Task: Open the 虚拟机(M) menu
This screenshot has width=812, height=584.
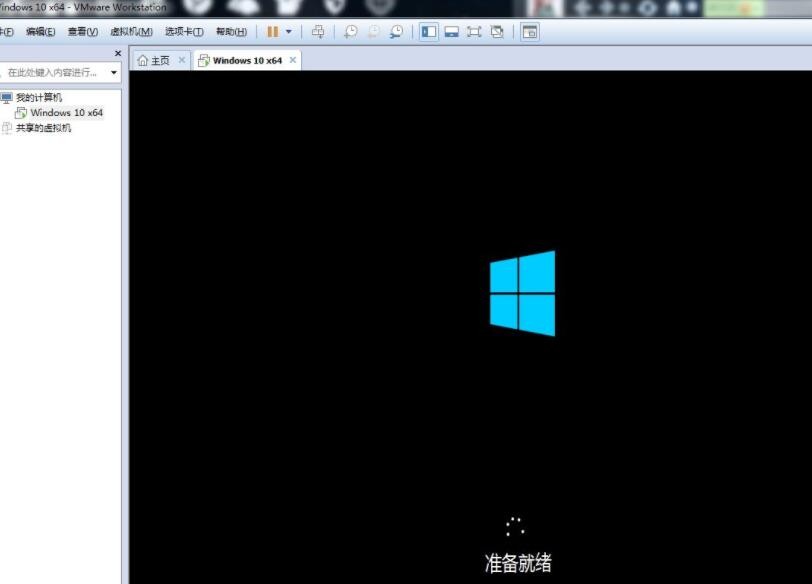Action: pos(131,32)
